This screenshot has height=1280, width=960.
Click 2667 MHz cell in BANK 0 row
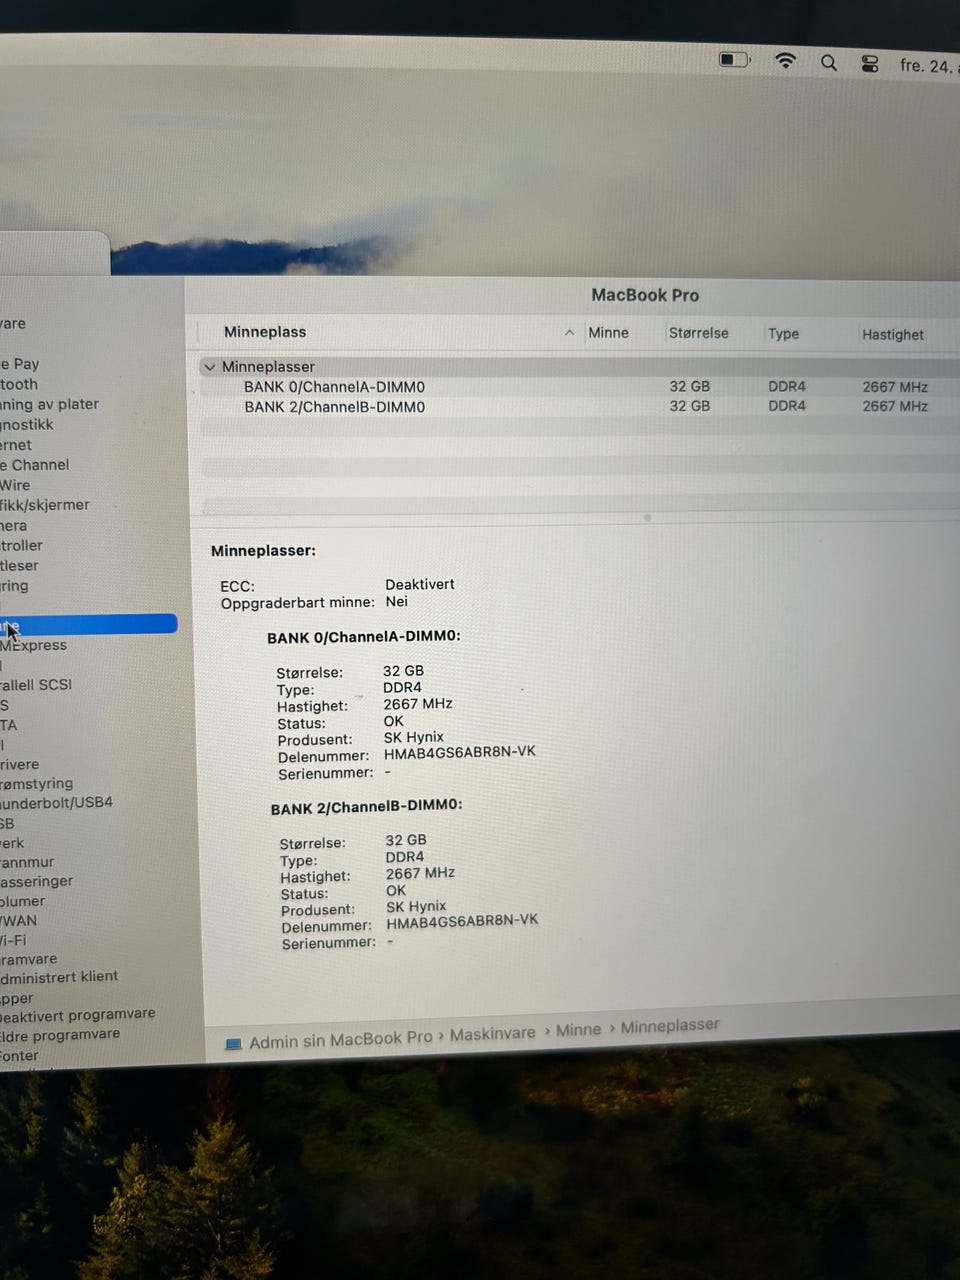895,387
